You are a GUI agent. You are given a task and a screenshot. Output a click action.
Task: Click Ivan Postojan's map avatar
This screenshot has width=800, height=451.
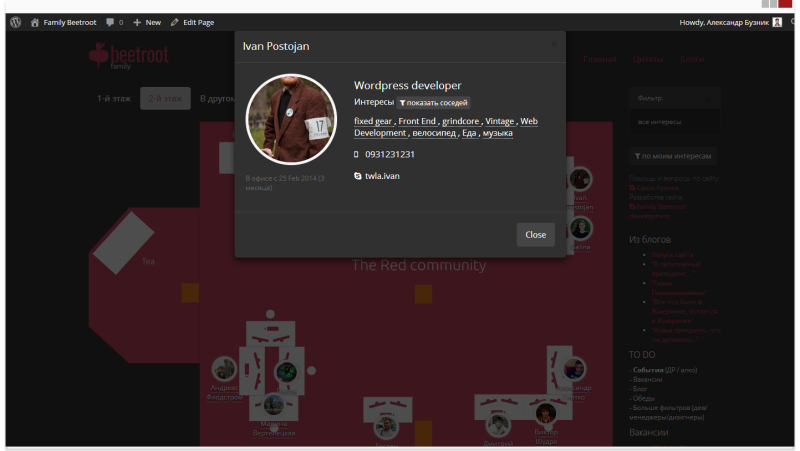coord(580,179)
